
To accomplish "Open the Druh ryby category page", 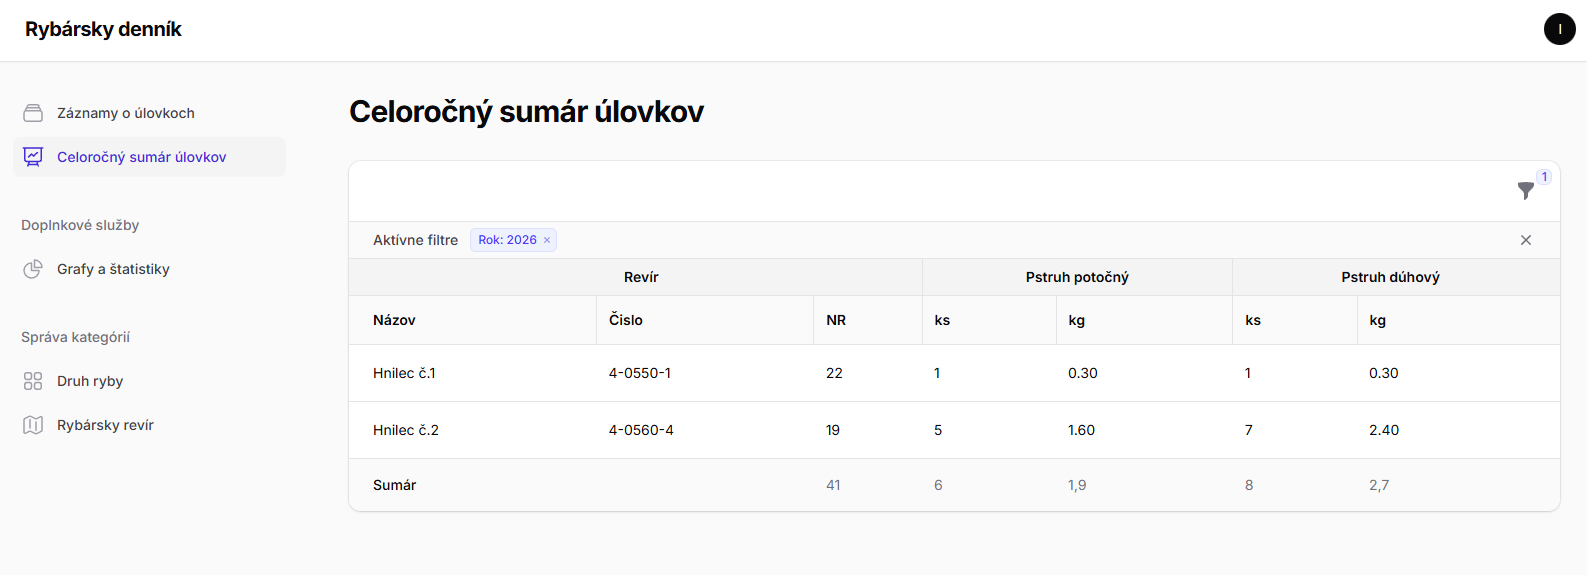I will [x=150, y=381].
